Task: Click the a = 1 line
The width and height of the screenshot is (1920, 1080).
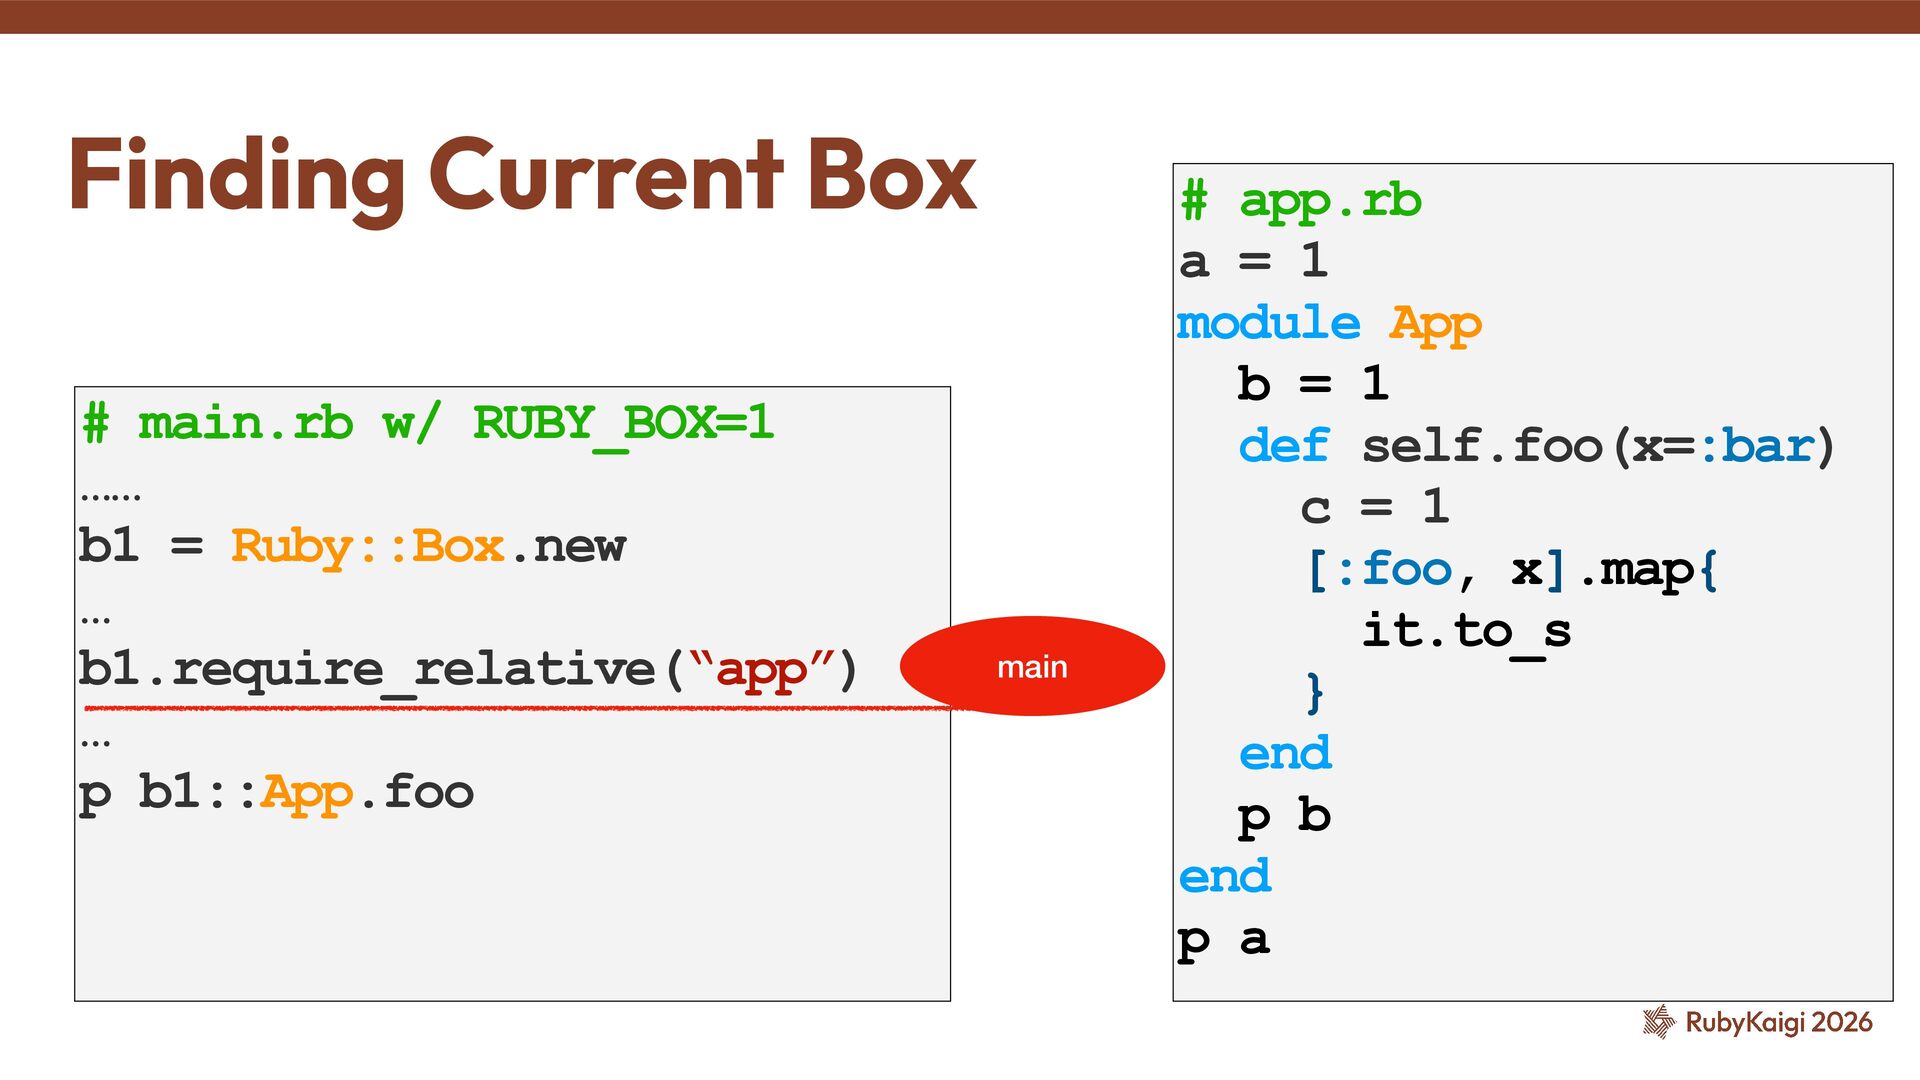Action: [1254, 262]
